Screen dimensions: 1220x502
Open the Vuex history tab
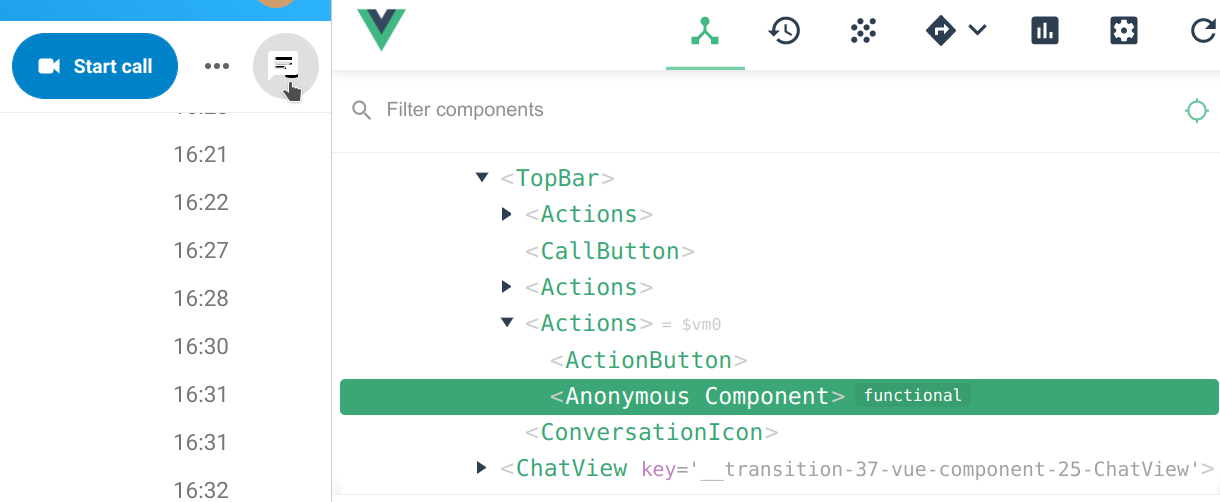[x=784, y=31]
